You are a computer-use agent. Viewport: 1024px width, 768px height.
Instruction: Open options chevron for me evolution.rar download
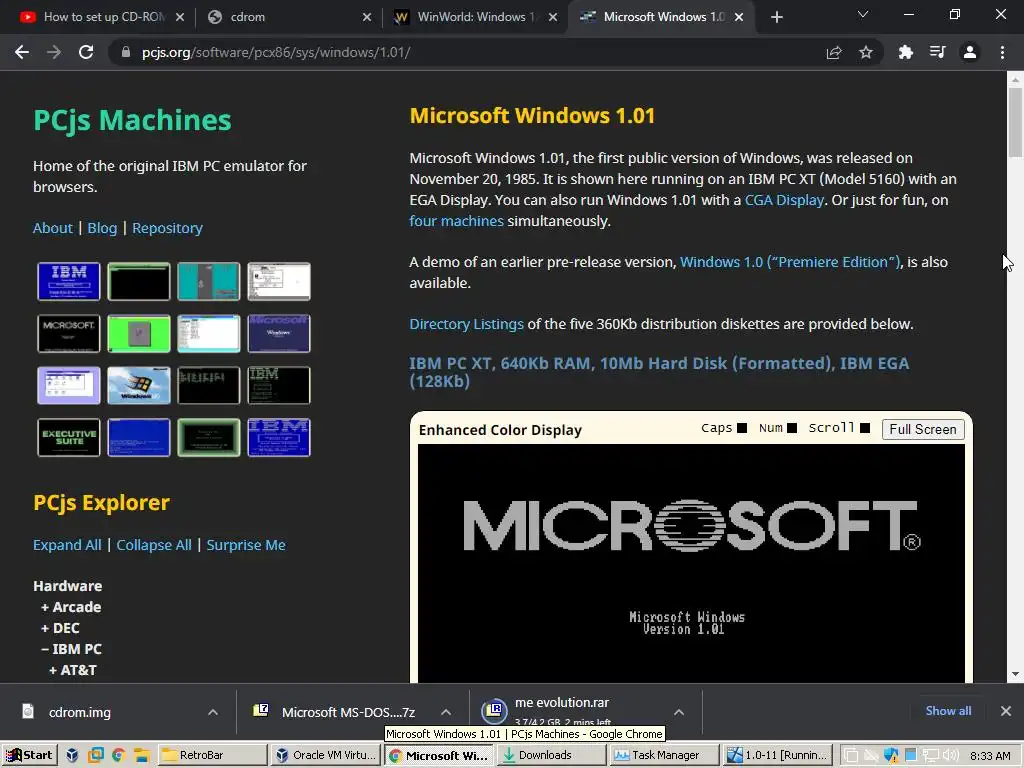click(679, 712)
